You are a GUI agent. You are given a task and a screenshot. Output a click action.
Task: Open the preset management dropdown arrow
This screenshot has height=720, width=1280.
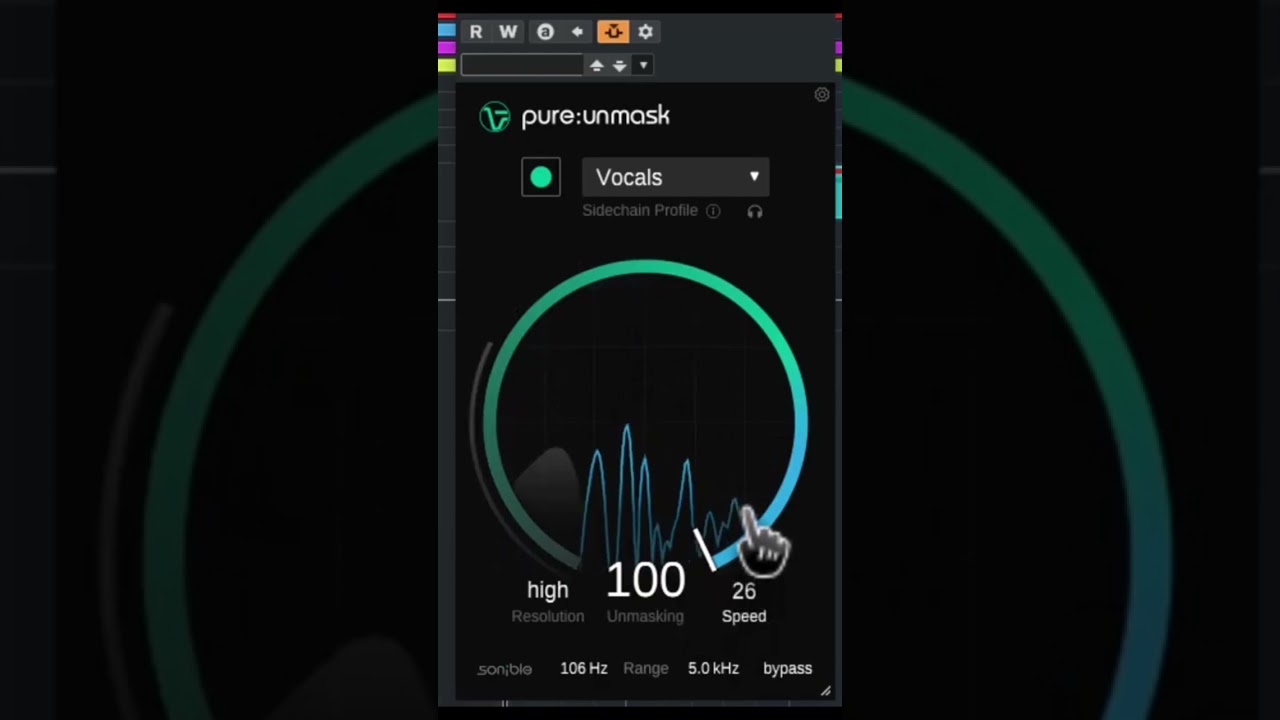pyautogui.click(x=643, y=66)
